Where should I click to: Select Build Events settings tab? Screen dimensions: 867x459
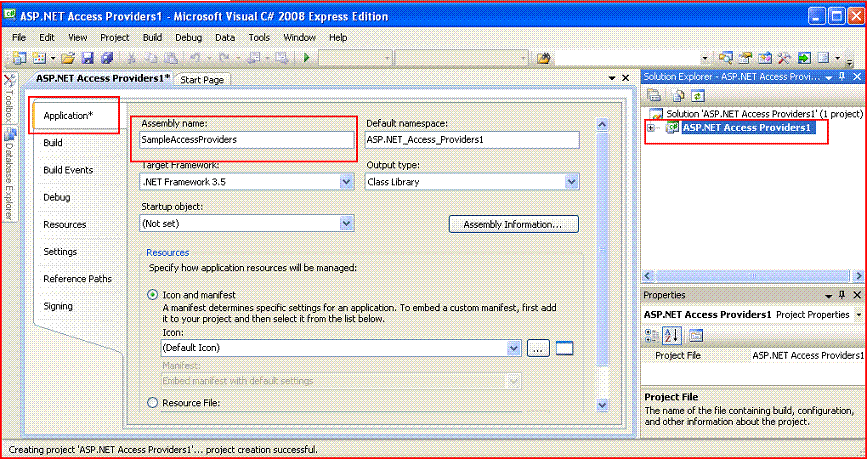coord(68,170)
